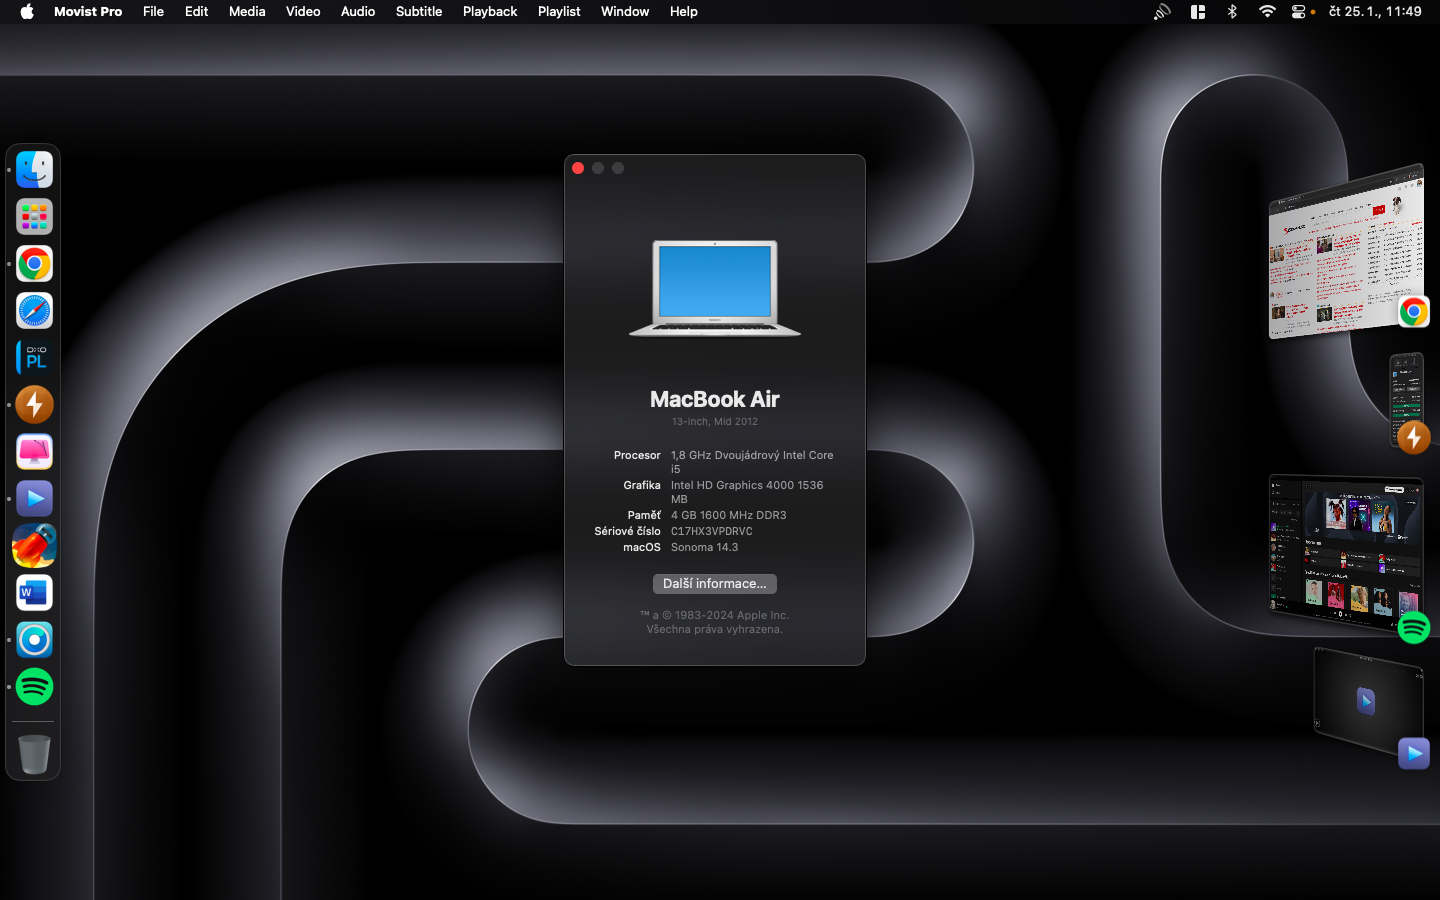The image size is (1440, 900).
Task: Switch to the Movist Pro window thumbnail
Action: point(1368,702)
